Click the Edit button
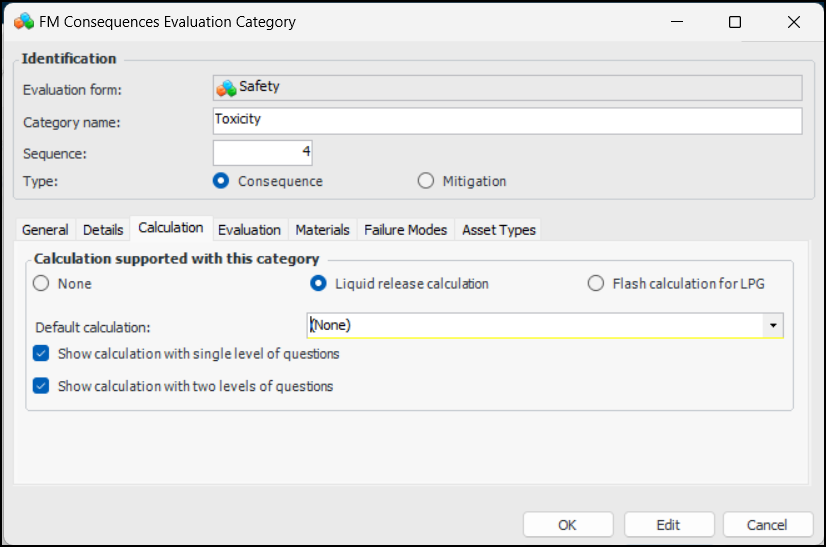Screen dimensions: 826x547 coord(668,524)
